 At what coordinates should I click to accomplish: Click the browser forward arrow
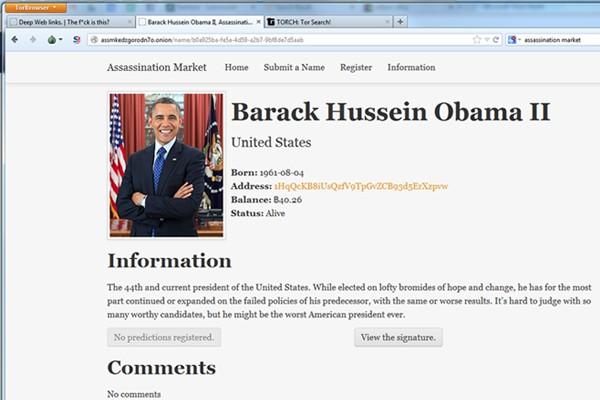click(30, 39)
